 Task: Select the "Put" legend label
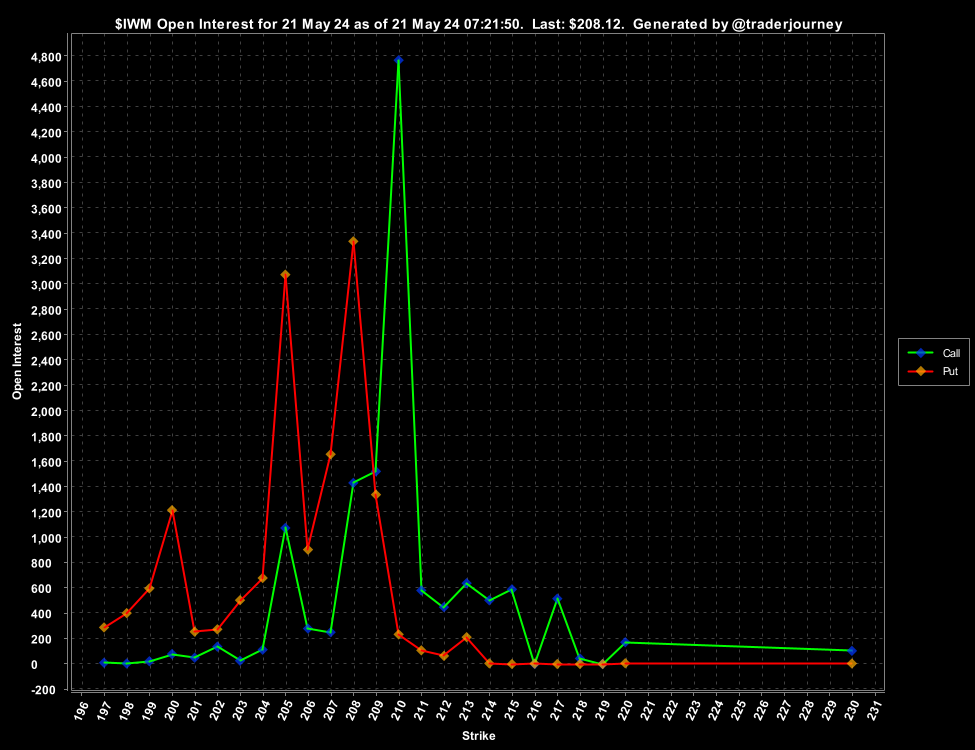point(950,371)
